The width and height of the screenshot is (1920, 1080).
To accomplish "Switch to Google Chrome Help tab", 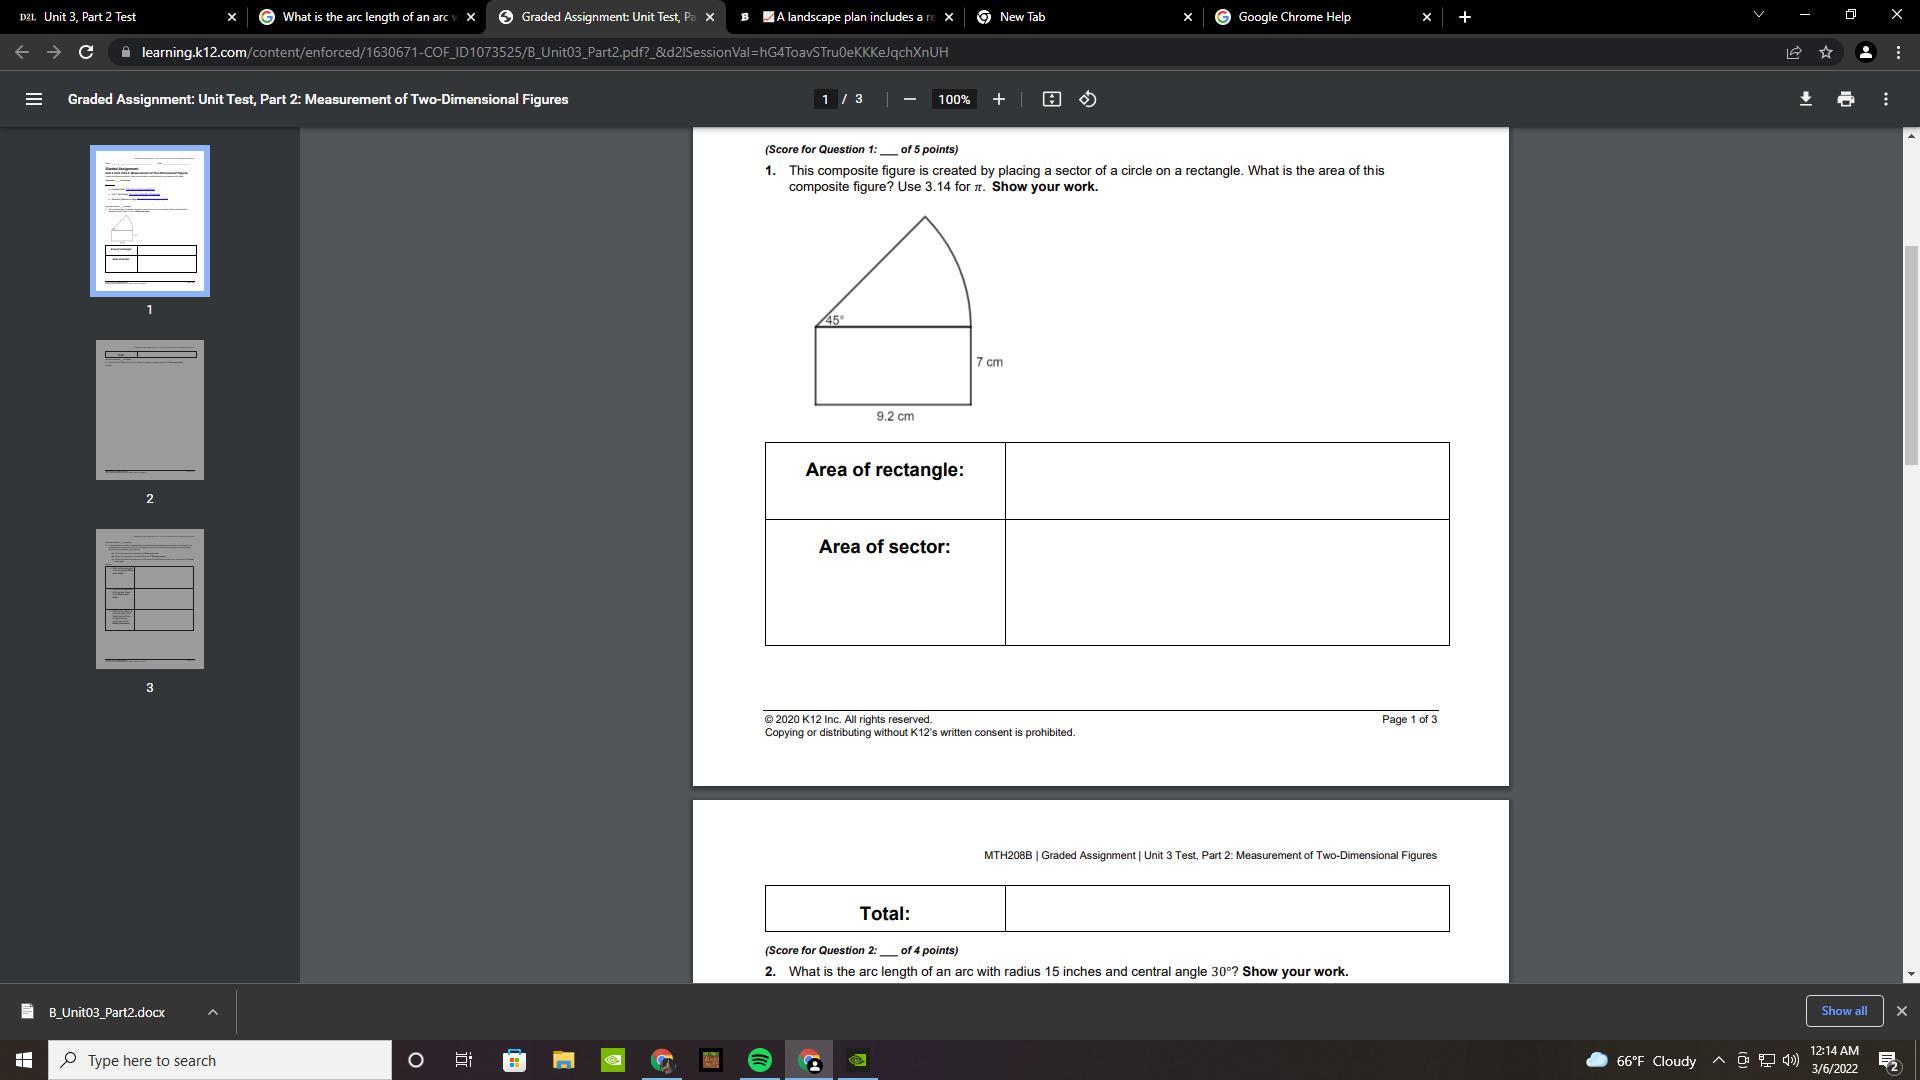I will click(1300, 17).
